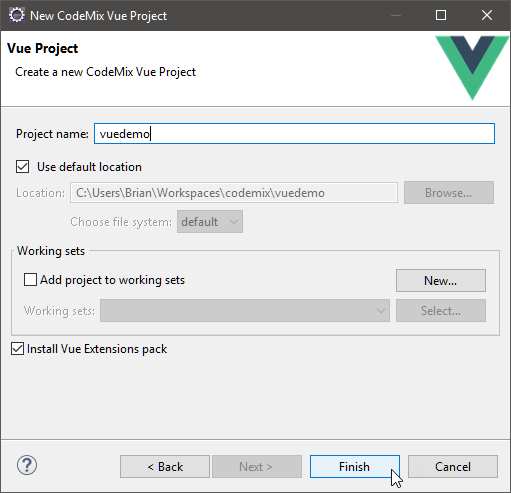Close the dialog with the X button
This screenshot has height=493, width=511.
(x=487, y=15)
